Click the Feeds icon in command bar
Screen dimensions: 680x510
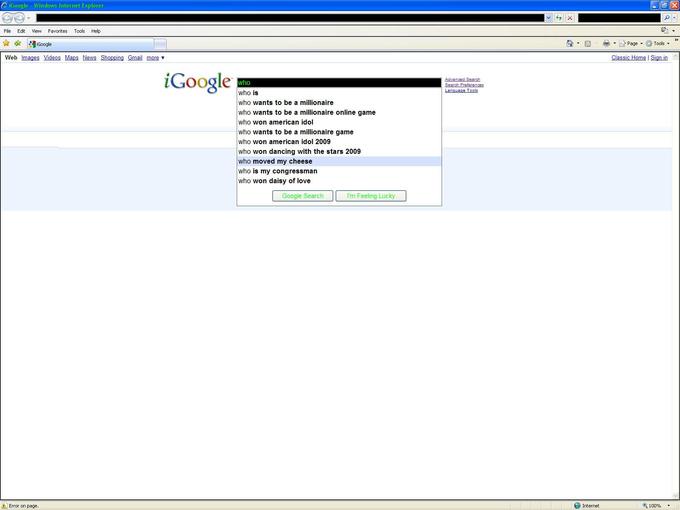(588, 43)
